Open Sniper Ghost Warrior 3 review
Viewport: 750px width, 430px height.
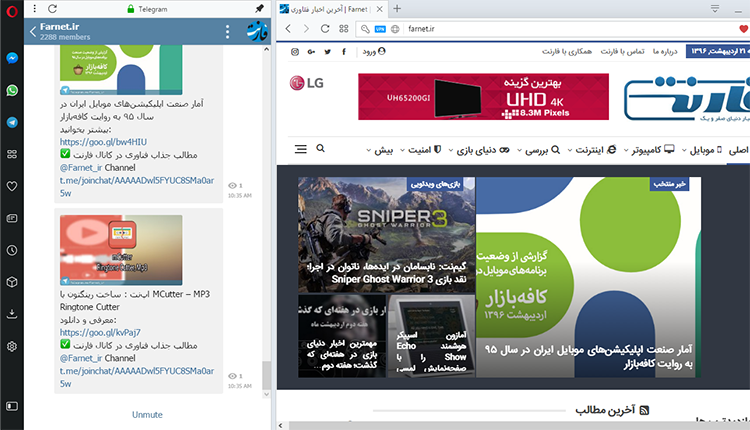coord(386,235)
